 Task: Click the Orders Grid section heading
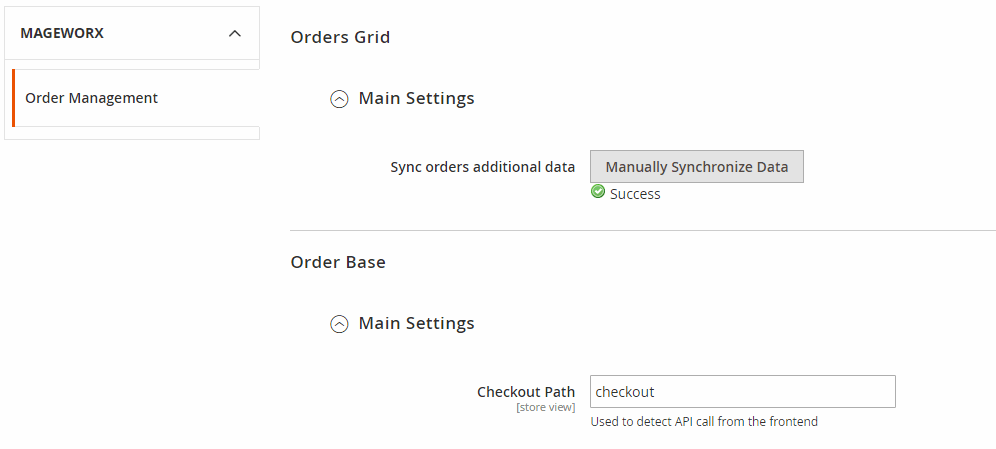[340, 37]
